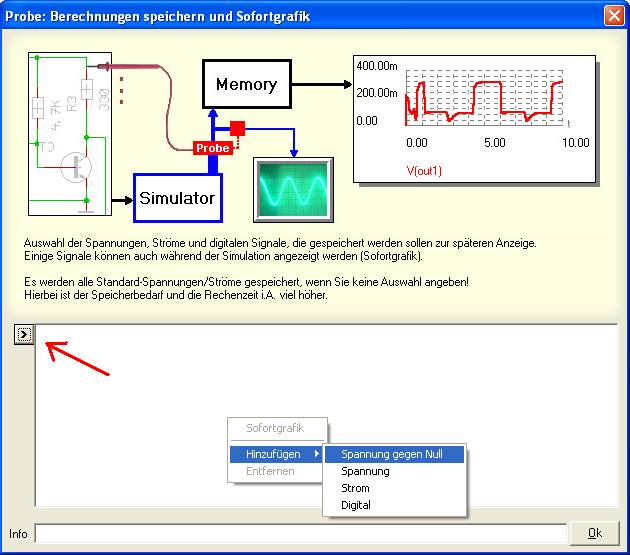Click the red waveform graph
This screenshot has height=555, width=630.
pyautogui.click(x=490, y=100)
